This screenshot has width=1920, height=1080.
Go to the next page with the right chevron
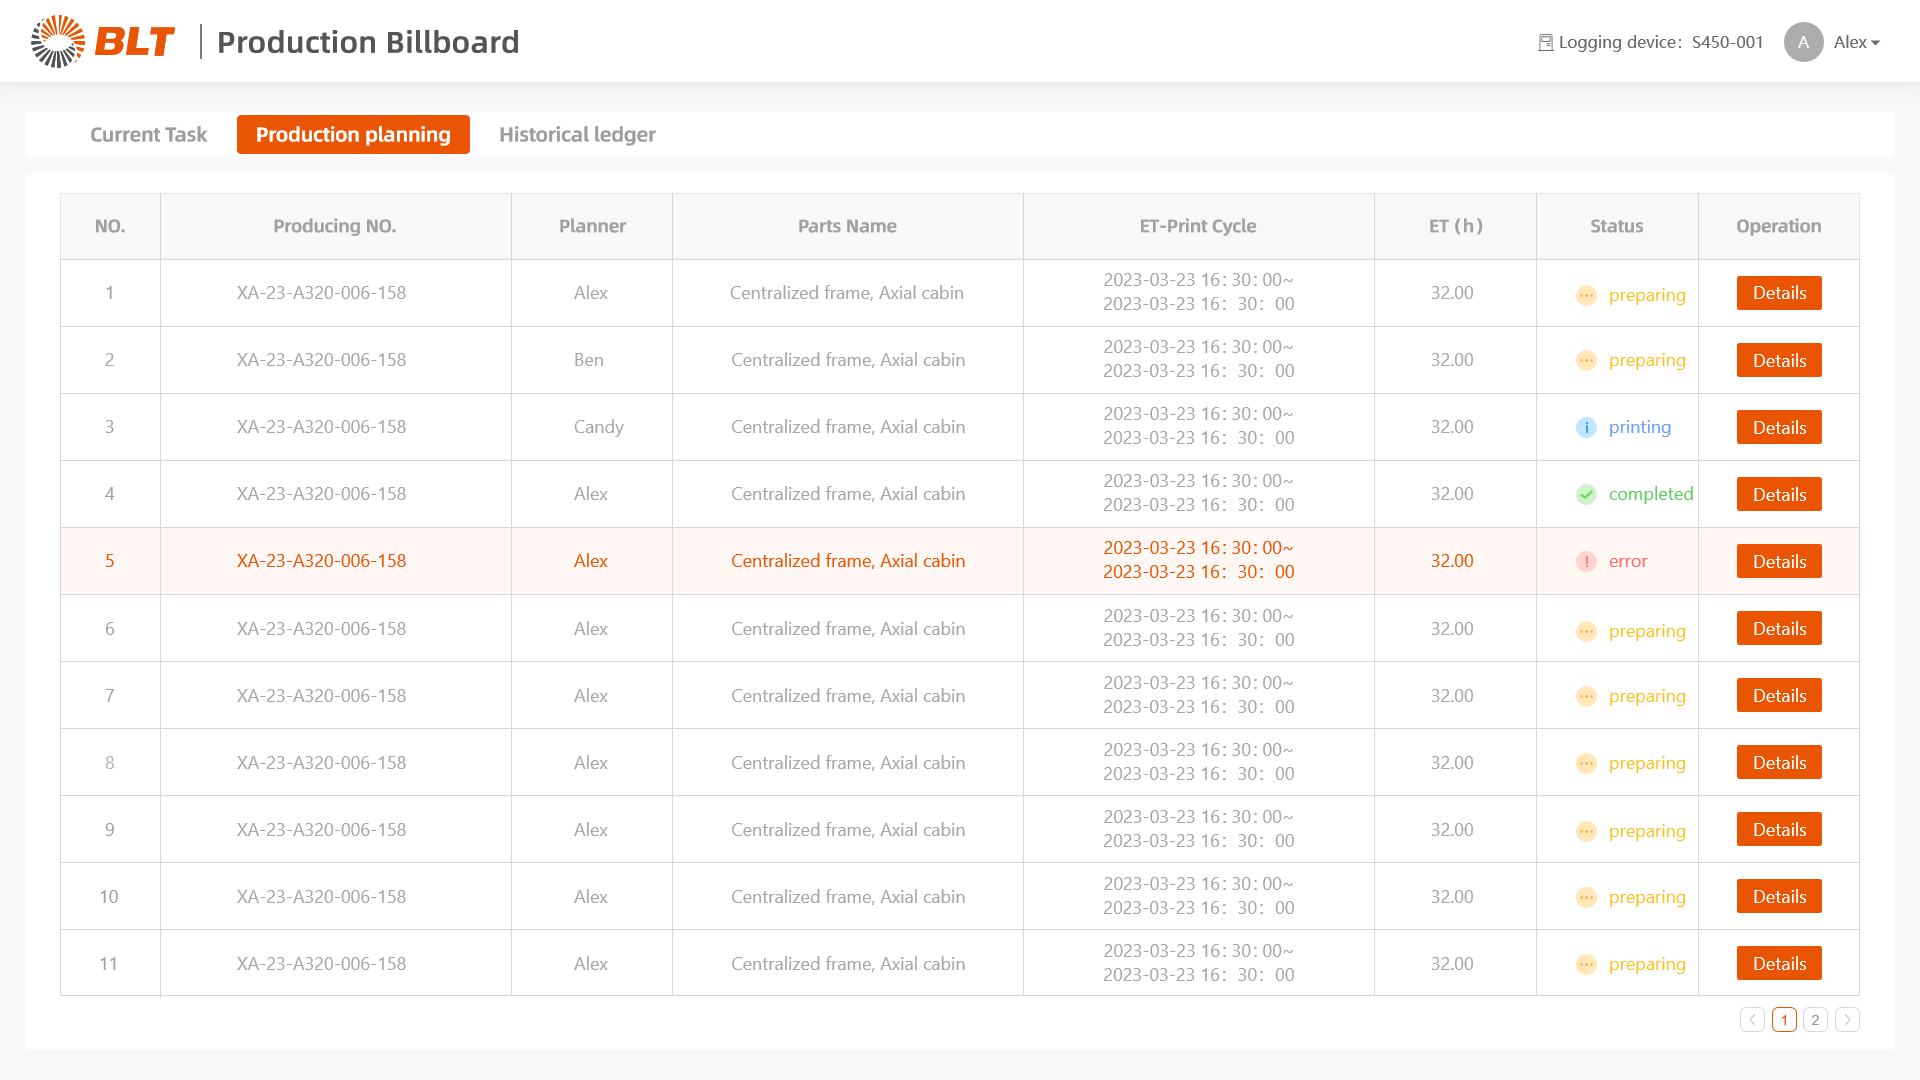(x=1847, y=1019)
